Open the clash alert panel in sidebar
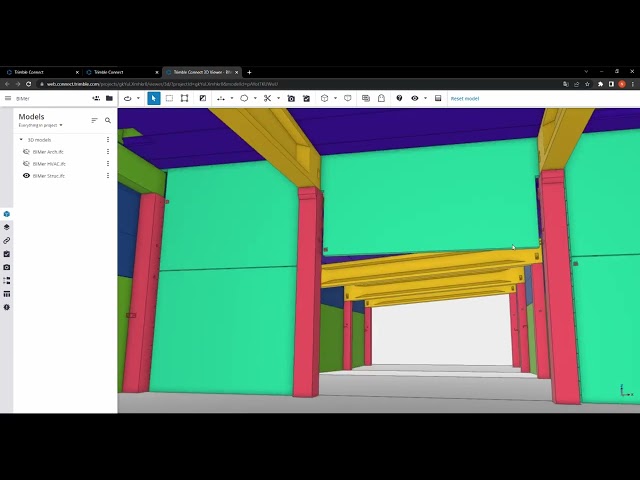The width and height of the screenshot is (640, 480). pos(7,307)
